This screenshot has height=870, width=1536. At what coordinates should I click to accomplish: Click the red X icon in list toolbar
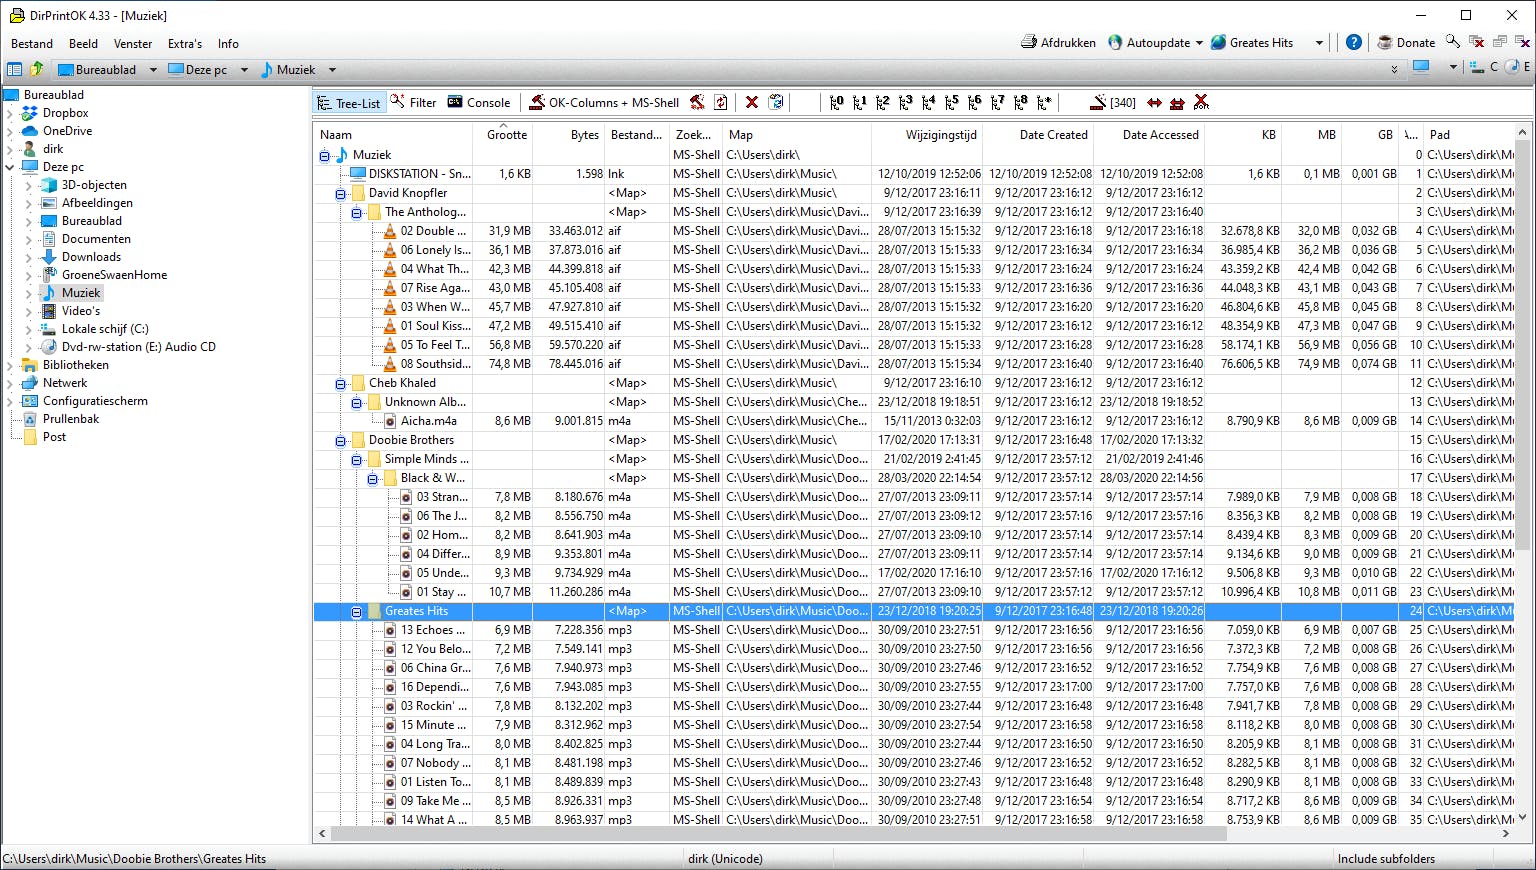click(x=751, y=102)
